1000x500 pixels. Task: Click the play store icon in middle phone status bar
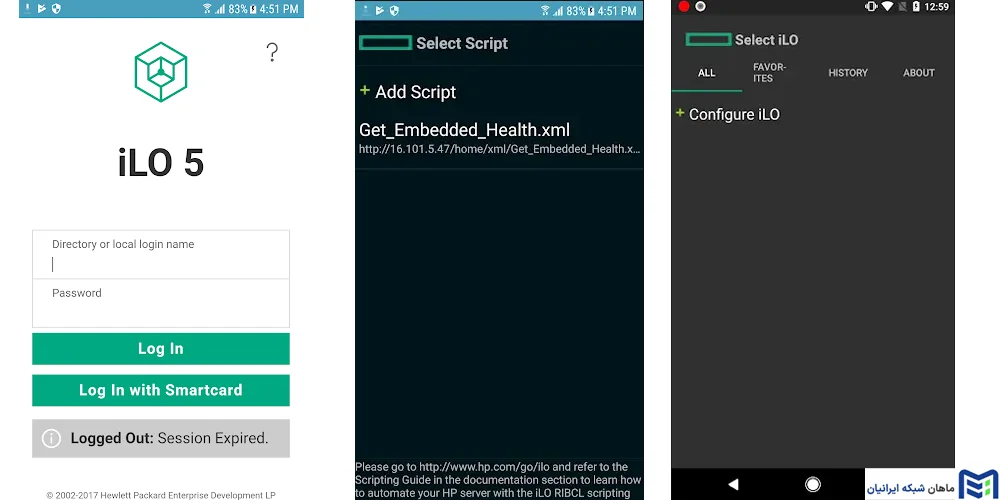coord(380,10)
